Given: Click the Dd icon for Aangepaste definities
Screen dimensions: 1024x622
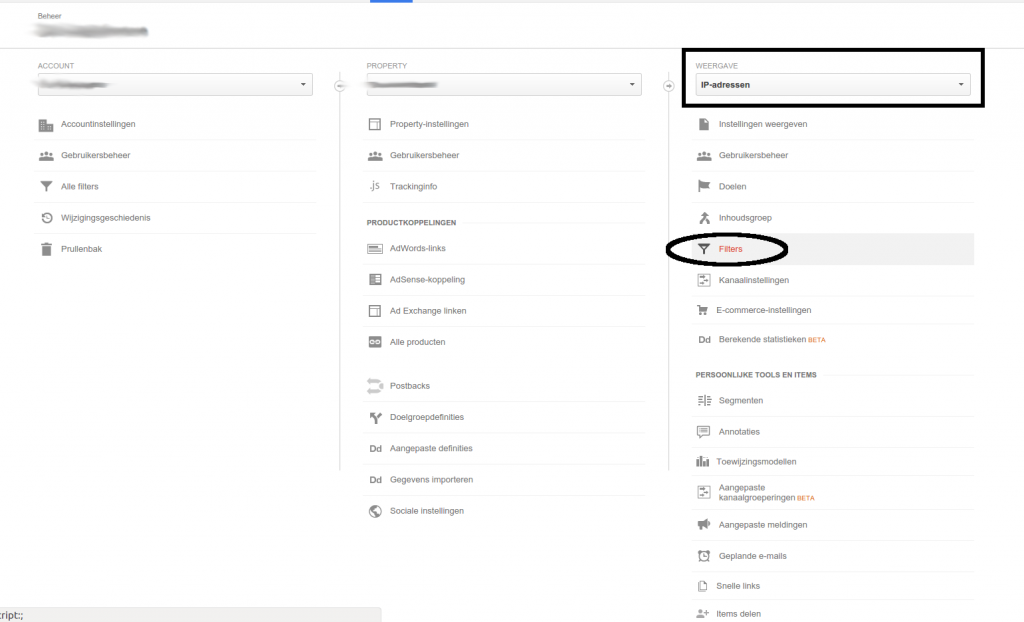Looking at the screenshot, I should point(375,449).
